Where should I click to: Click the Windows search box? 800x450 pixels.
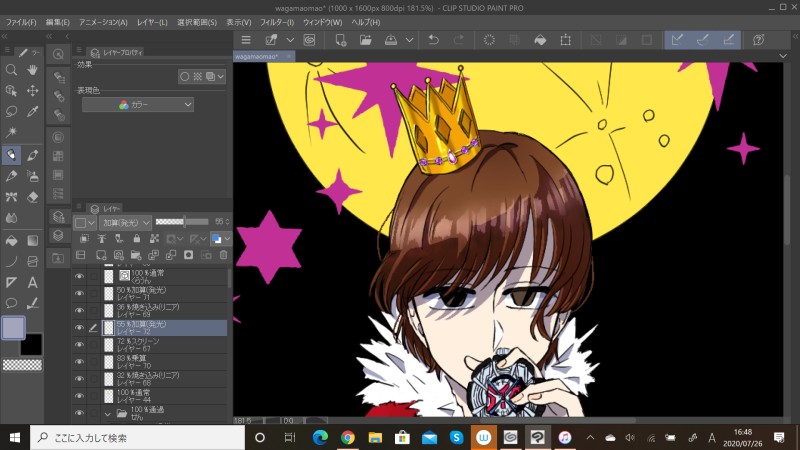130,437
